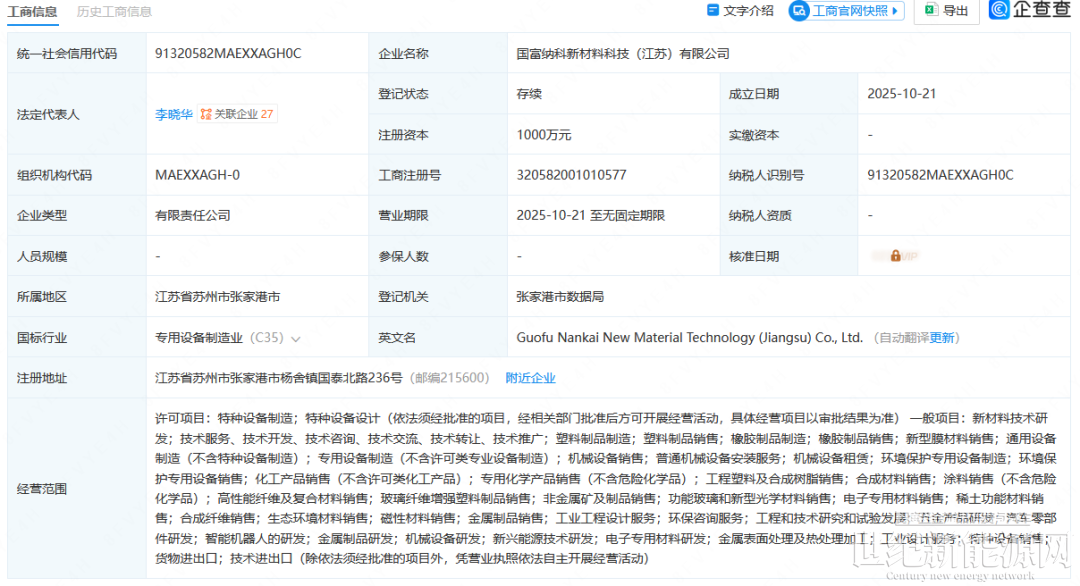Image resolution: width=1080 pixels, height=586 pixels.
Task: Open the 附近企业 nearby companies link
Action: (x=530, y=378)
